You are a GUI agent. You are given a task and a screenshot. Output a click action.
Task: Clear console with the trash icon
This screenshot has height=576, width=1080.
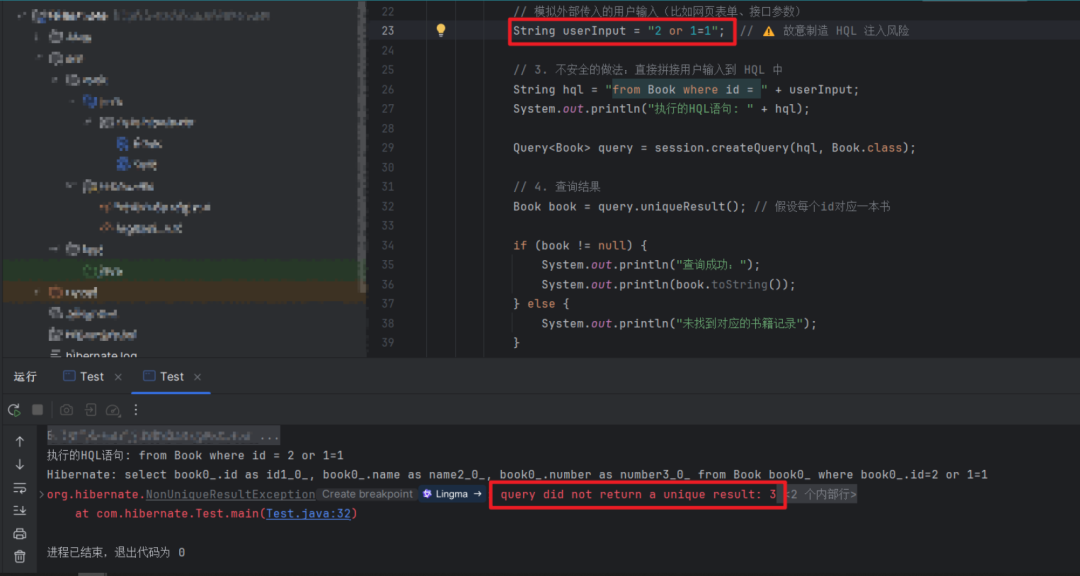tap(20, 555)
